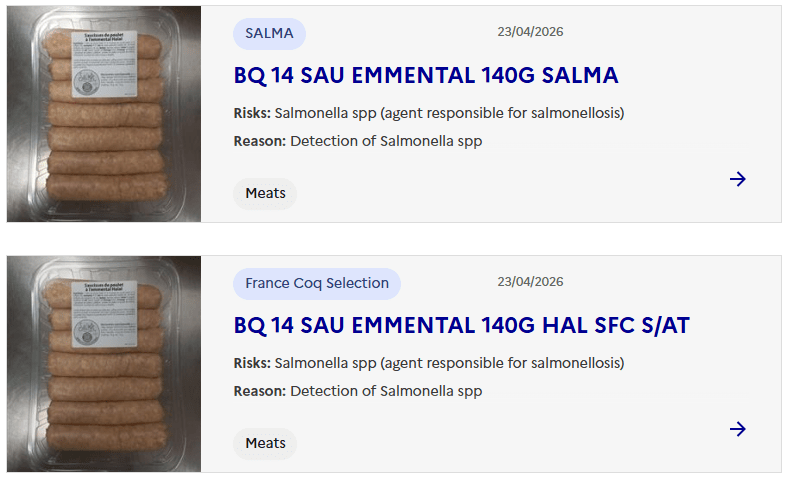Open the BQ 14 SAU EMMENTAL 140G HAL SFC S/AT title
Image resolution: width=791 pixels, height=487 pixels.
pos(461,326)
